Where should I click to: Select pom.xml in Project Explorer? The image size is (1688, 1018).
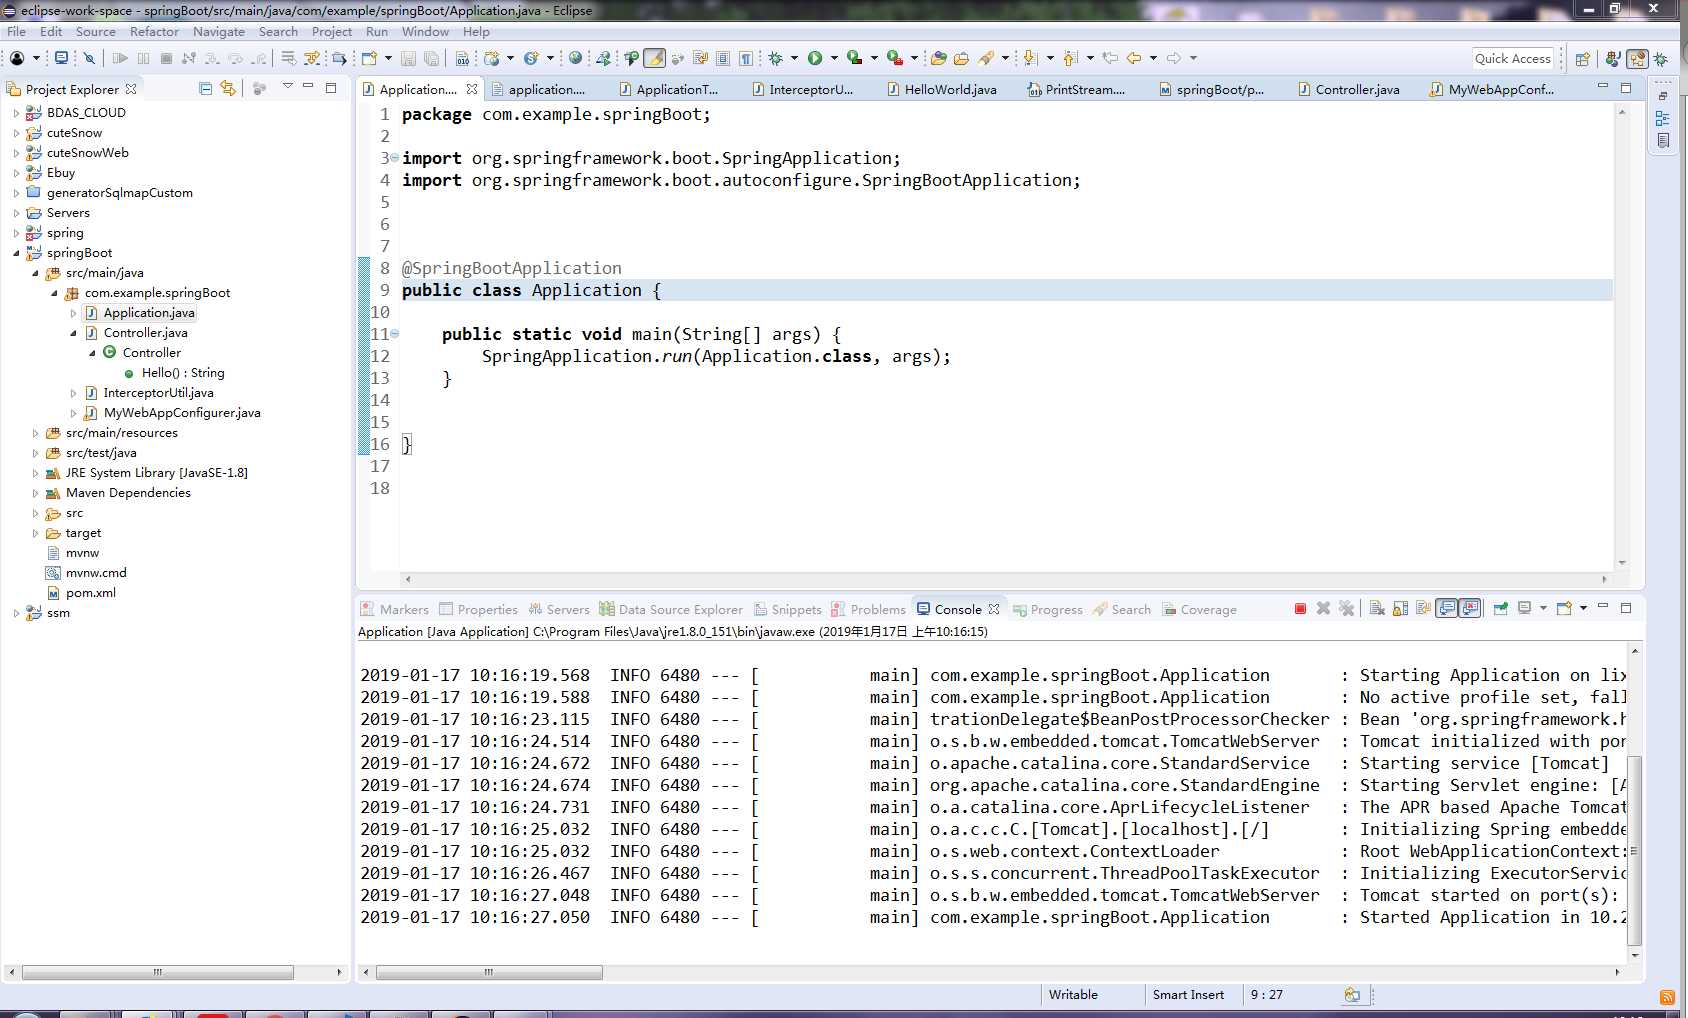coord(90,593)
